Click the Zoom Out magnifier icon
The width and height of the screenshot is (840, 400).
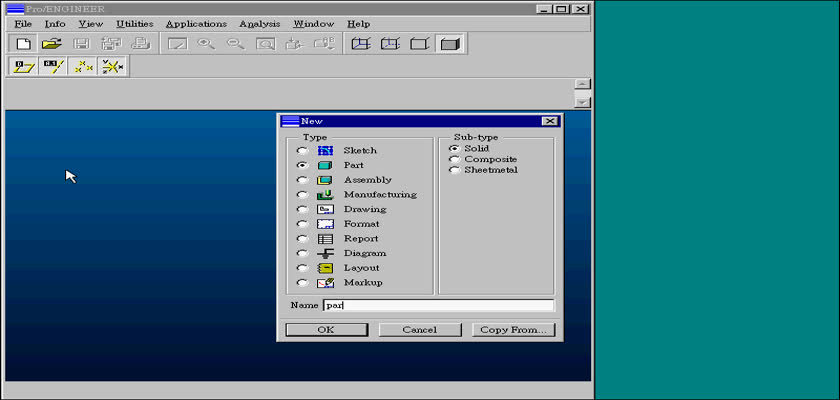click(236, 44)
